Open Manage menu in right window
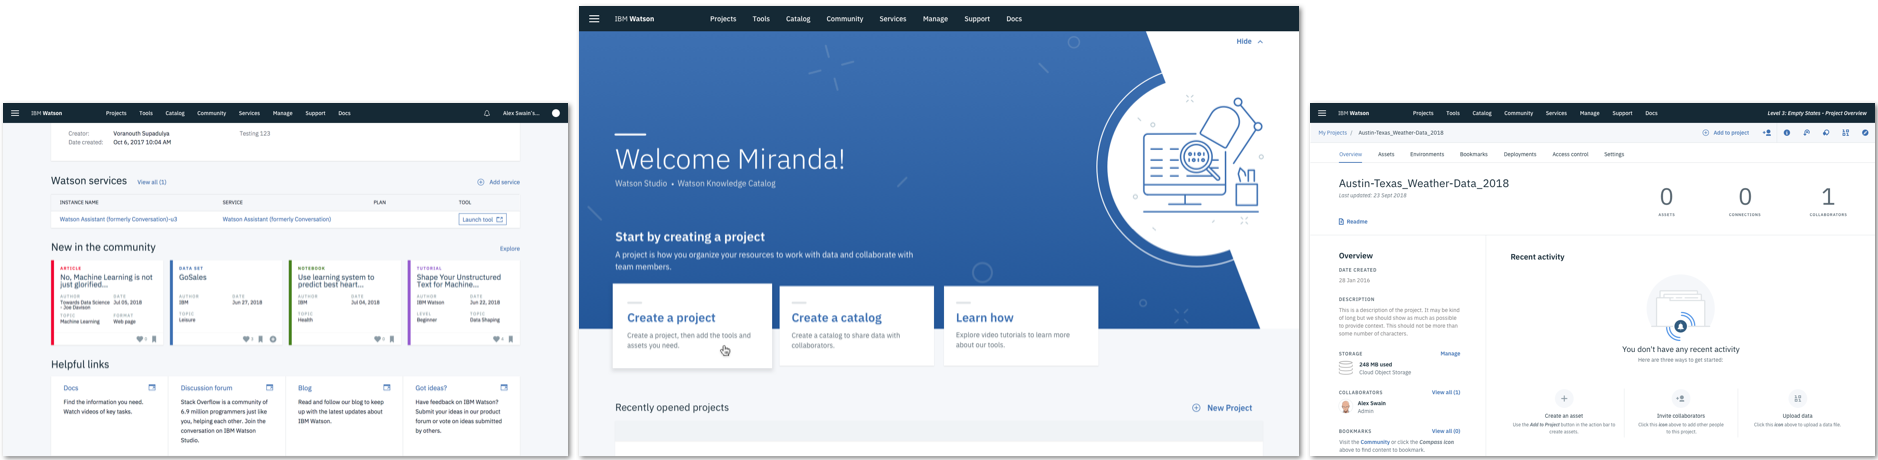 1590,113
